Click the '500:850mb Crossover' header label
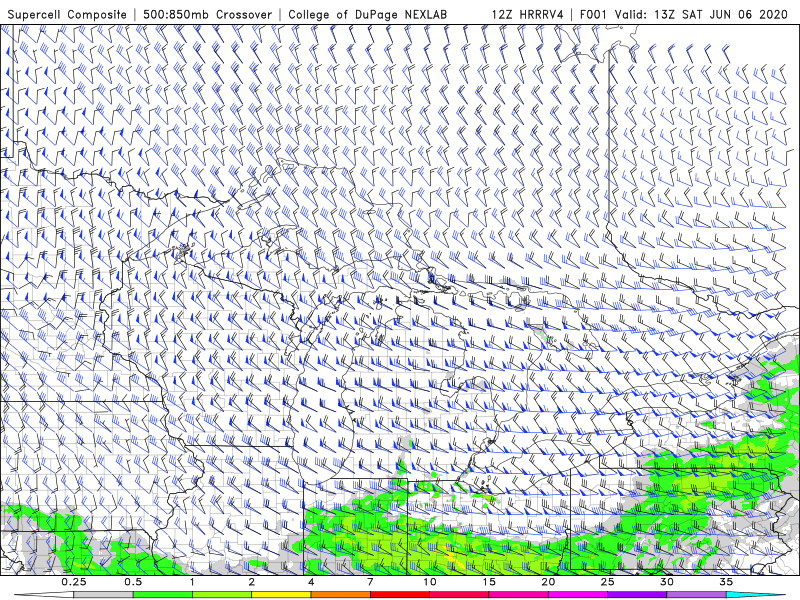This screenshot has height=600, width=800. [x=208, y=14]
